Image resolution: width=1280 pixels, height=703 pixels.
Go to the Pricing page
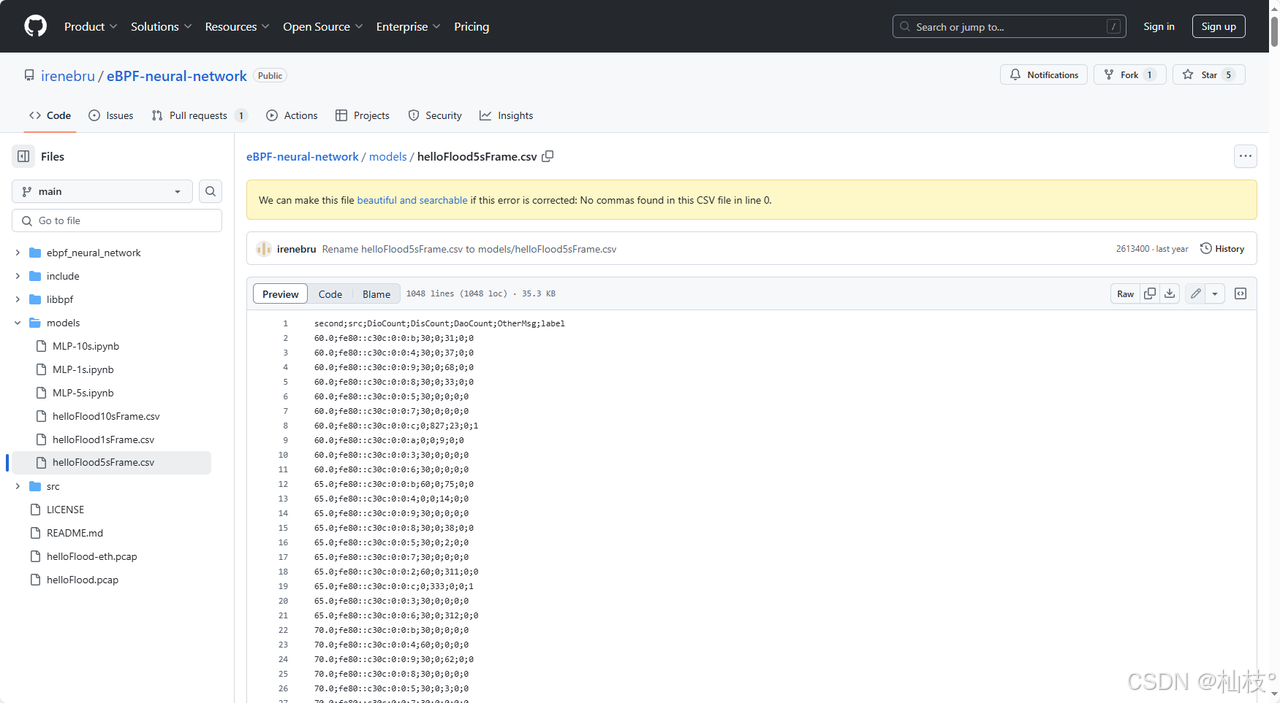[471, 27]
